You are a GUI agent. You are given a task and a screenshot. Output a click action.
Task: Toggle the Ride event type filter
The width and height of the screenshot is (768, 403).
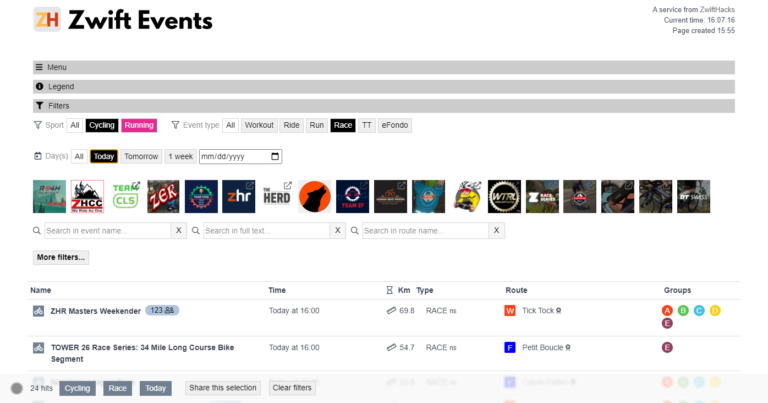pos(291,125)
